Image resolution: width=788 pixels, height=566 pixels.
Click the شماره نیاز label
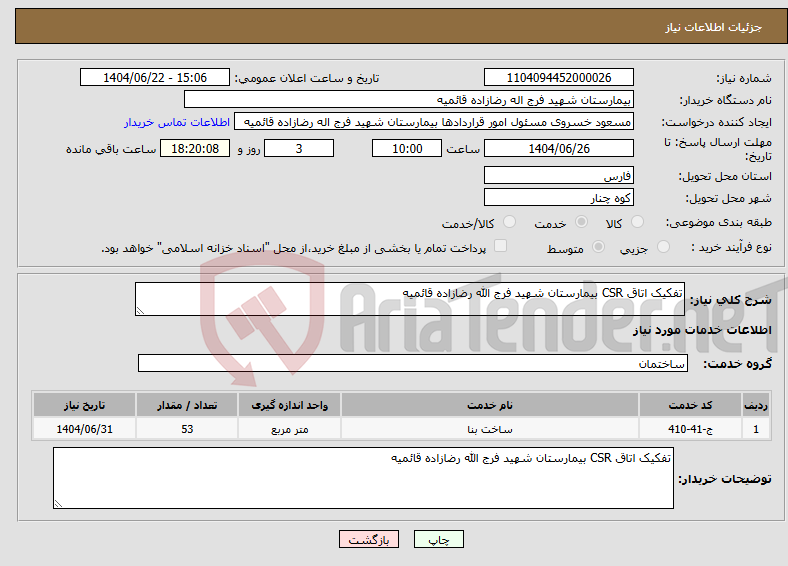click(x=744, y=78)
